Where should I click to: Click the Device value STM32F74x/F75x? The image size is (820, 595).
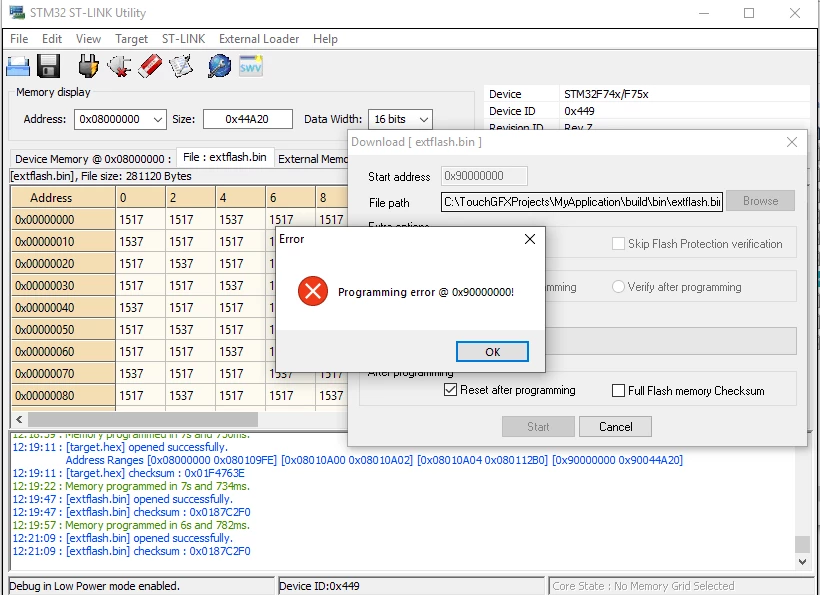tap(606, 94)
